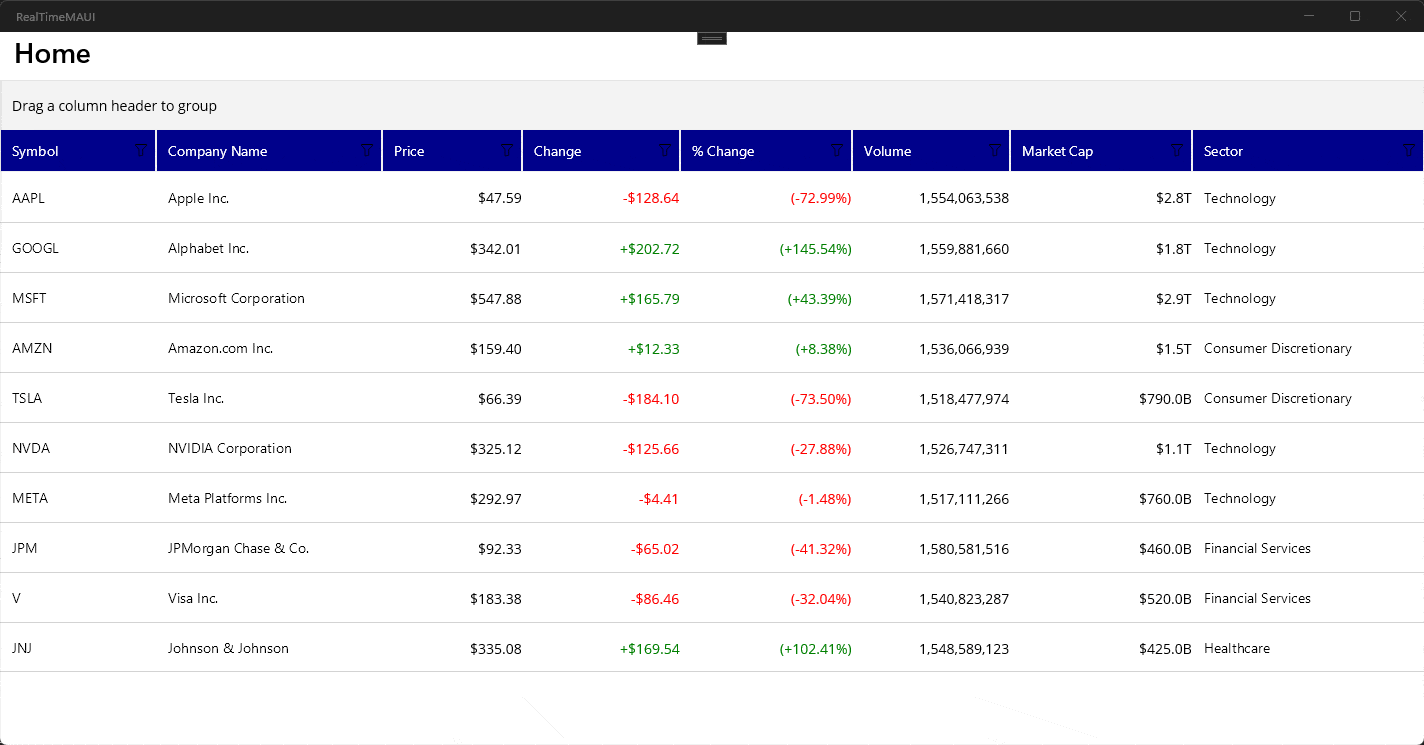Image resolution: width=1424 pixels, height=745 pixels.
Task: Open the Market Cap column filter icon
Action: point(1175,150)
